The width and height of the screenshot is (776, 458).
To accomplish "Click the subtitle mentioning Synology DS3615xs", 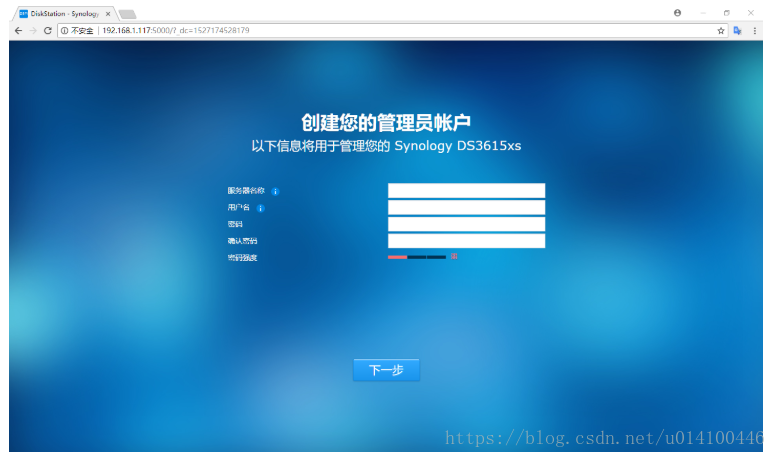I will (386, 146).
